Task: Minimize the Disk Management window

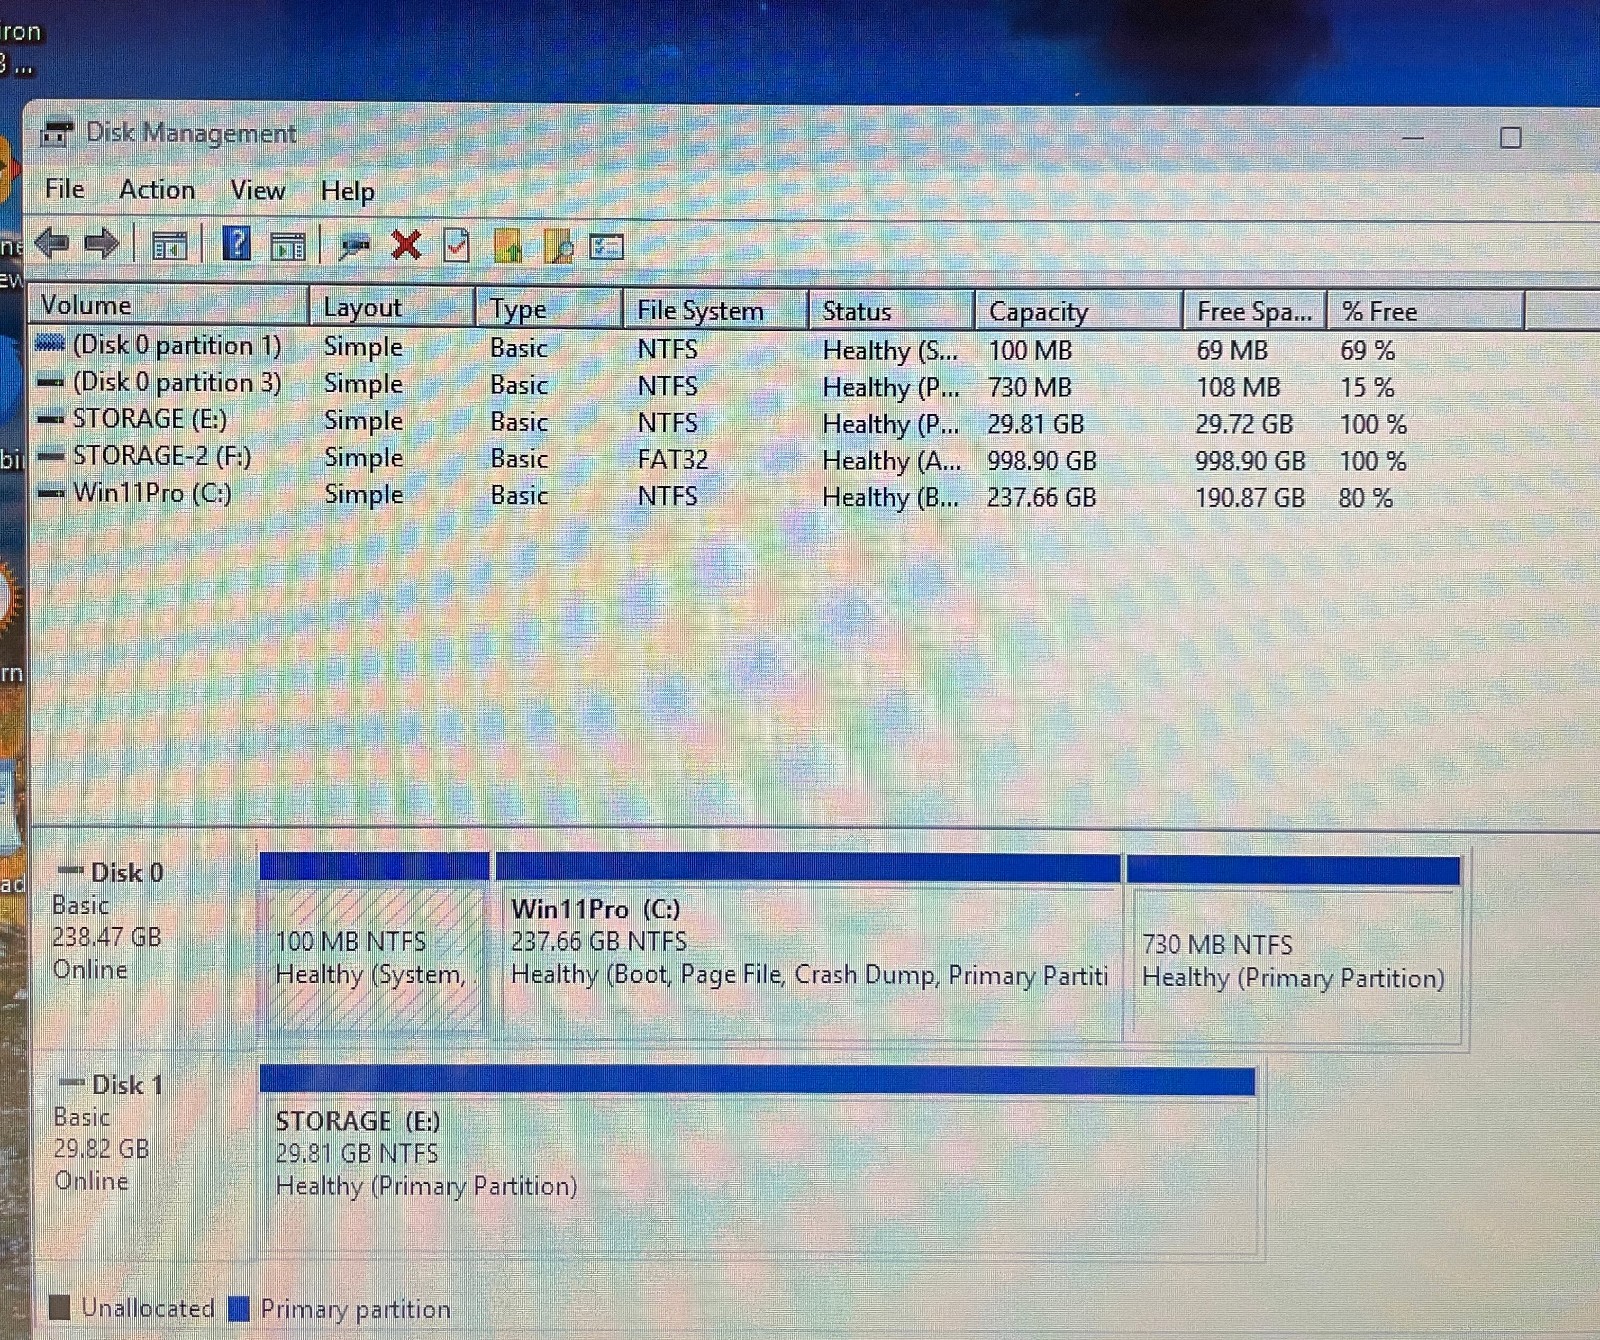Action: (1412, 138)
